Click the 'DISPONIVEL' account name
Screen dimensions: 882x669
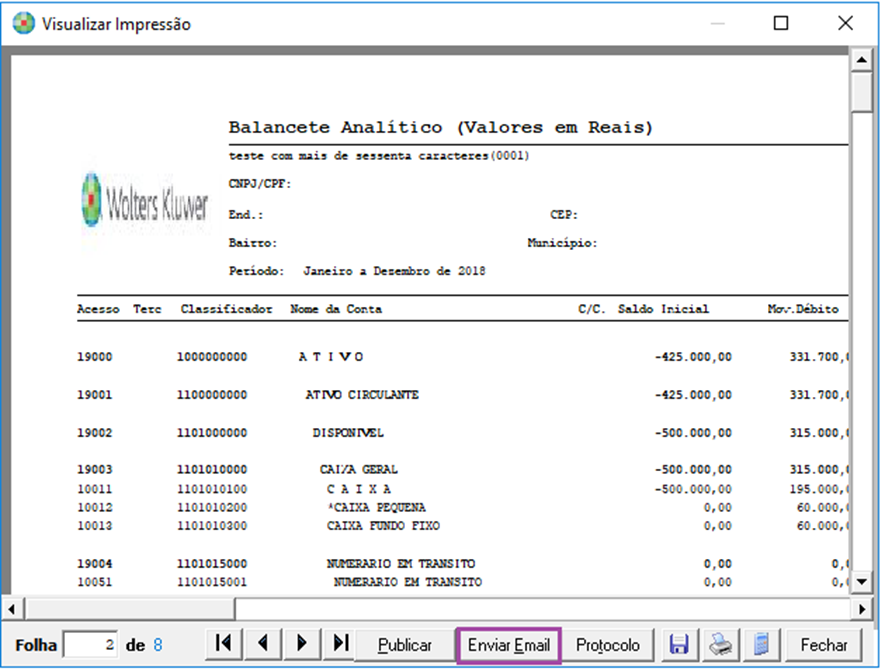pyautogui.click(x=348, y=433)
